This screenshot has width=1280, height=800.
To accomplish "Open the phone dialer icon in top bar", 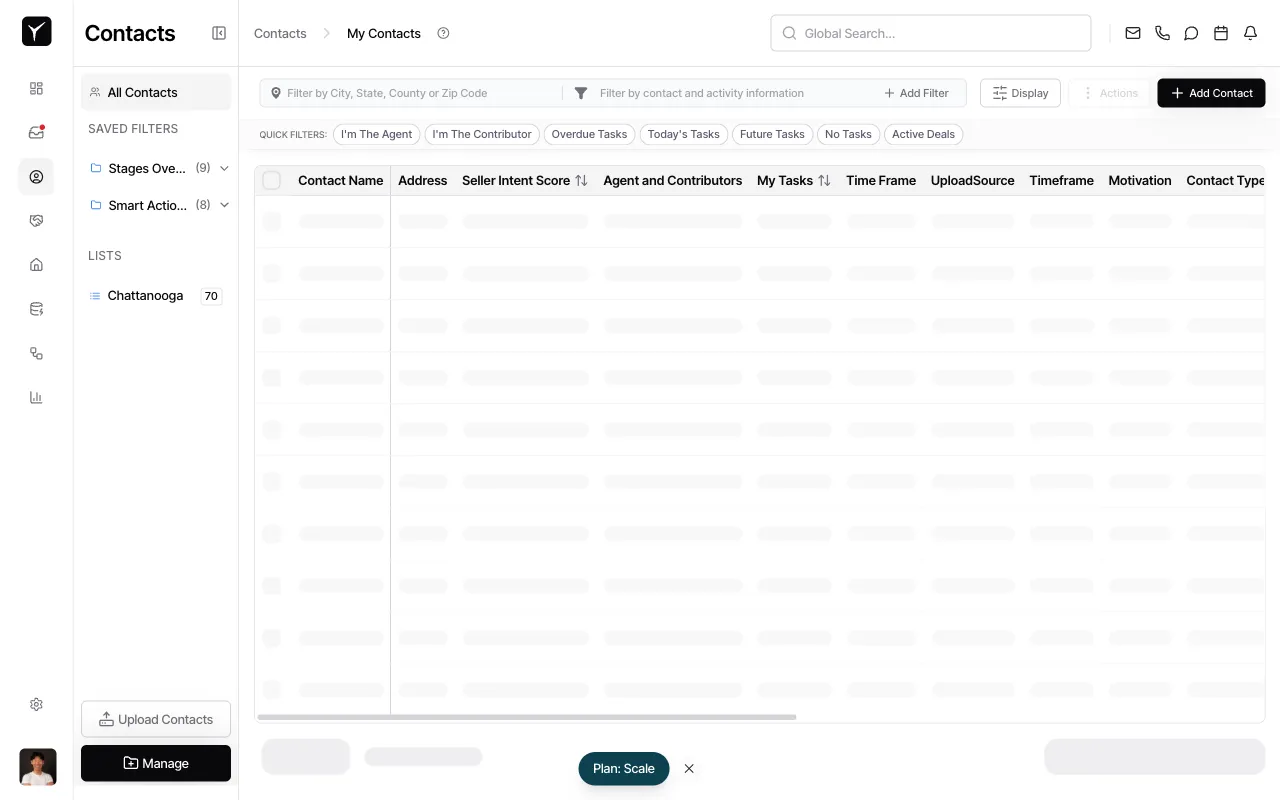I will pyautogui.click(x=1162, y=32).
